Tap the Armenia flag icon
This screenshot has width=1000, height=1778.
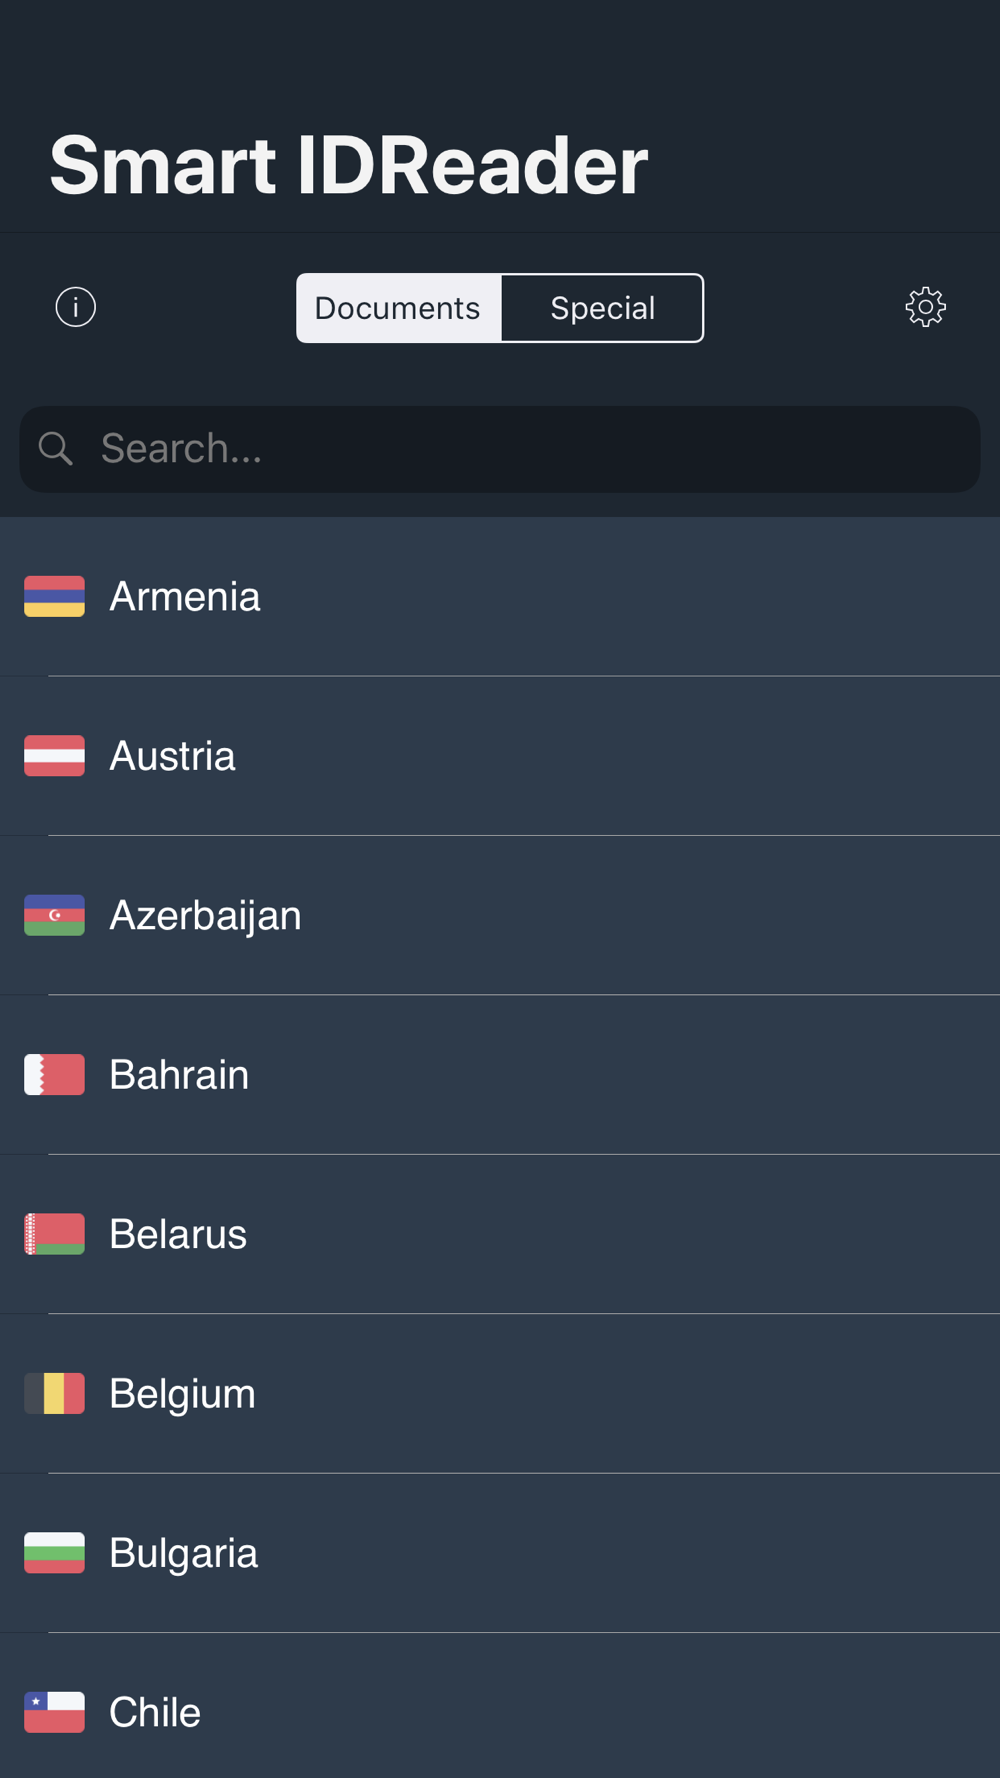(54, 597)
